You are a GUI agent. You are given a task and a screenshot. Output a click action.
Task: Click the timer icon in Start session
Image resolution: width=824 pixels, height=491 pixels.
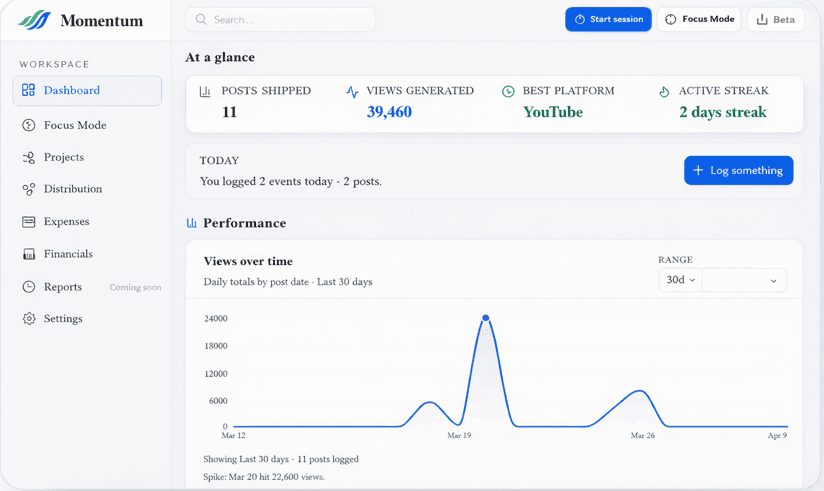580,19
